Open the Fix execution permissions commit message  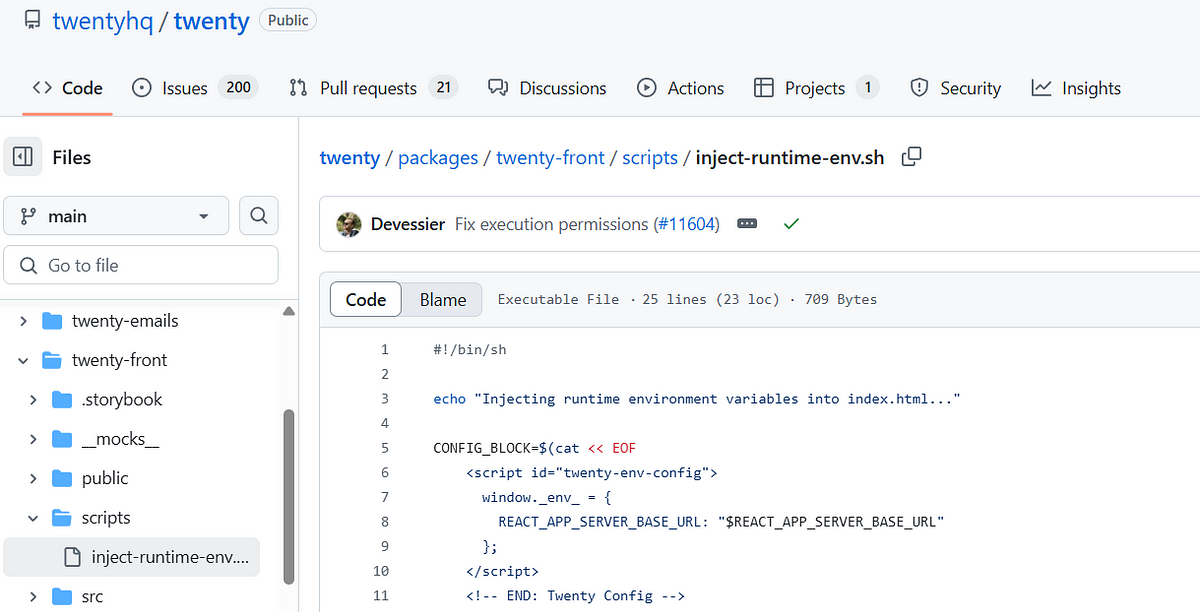point(552,224)
